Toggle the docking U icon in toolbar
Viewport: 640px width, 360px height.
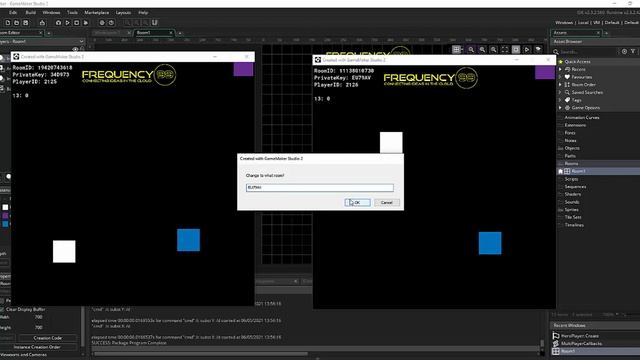155,23
